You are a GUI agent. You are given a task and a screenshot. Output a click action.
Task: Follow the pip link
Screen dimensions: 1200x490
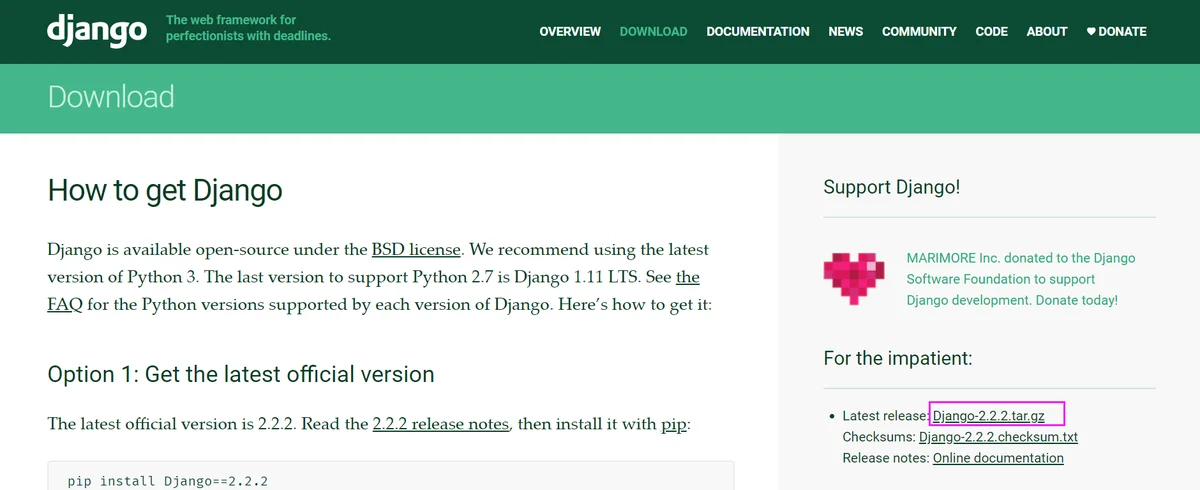pyautogui.click(x=674, y=424)
